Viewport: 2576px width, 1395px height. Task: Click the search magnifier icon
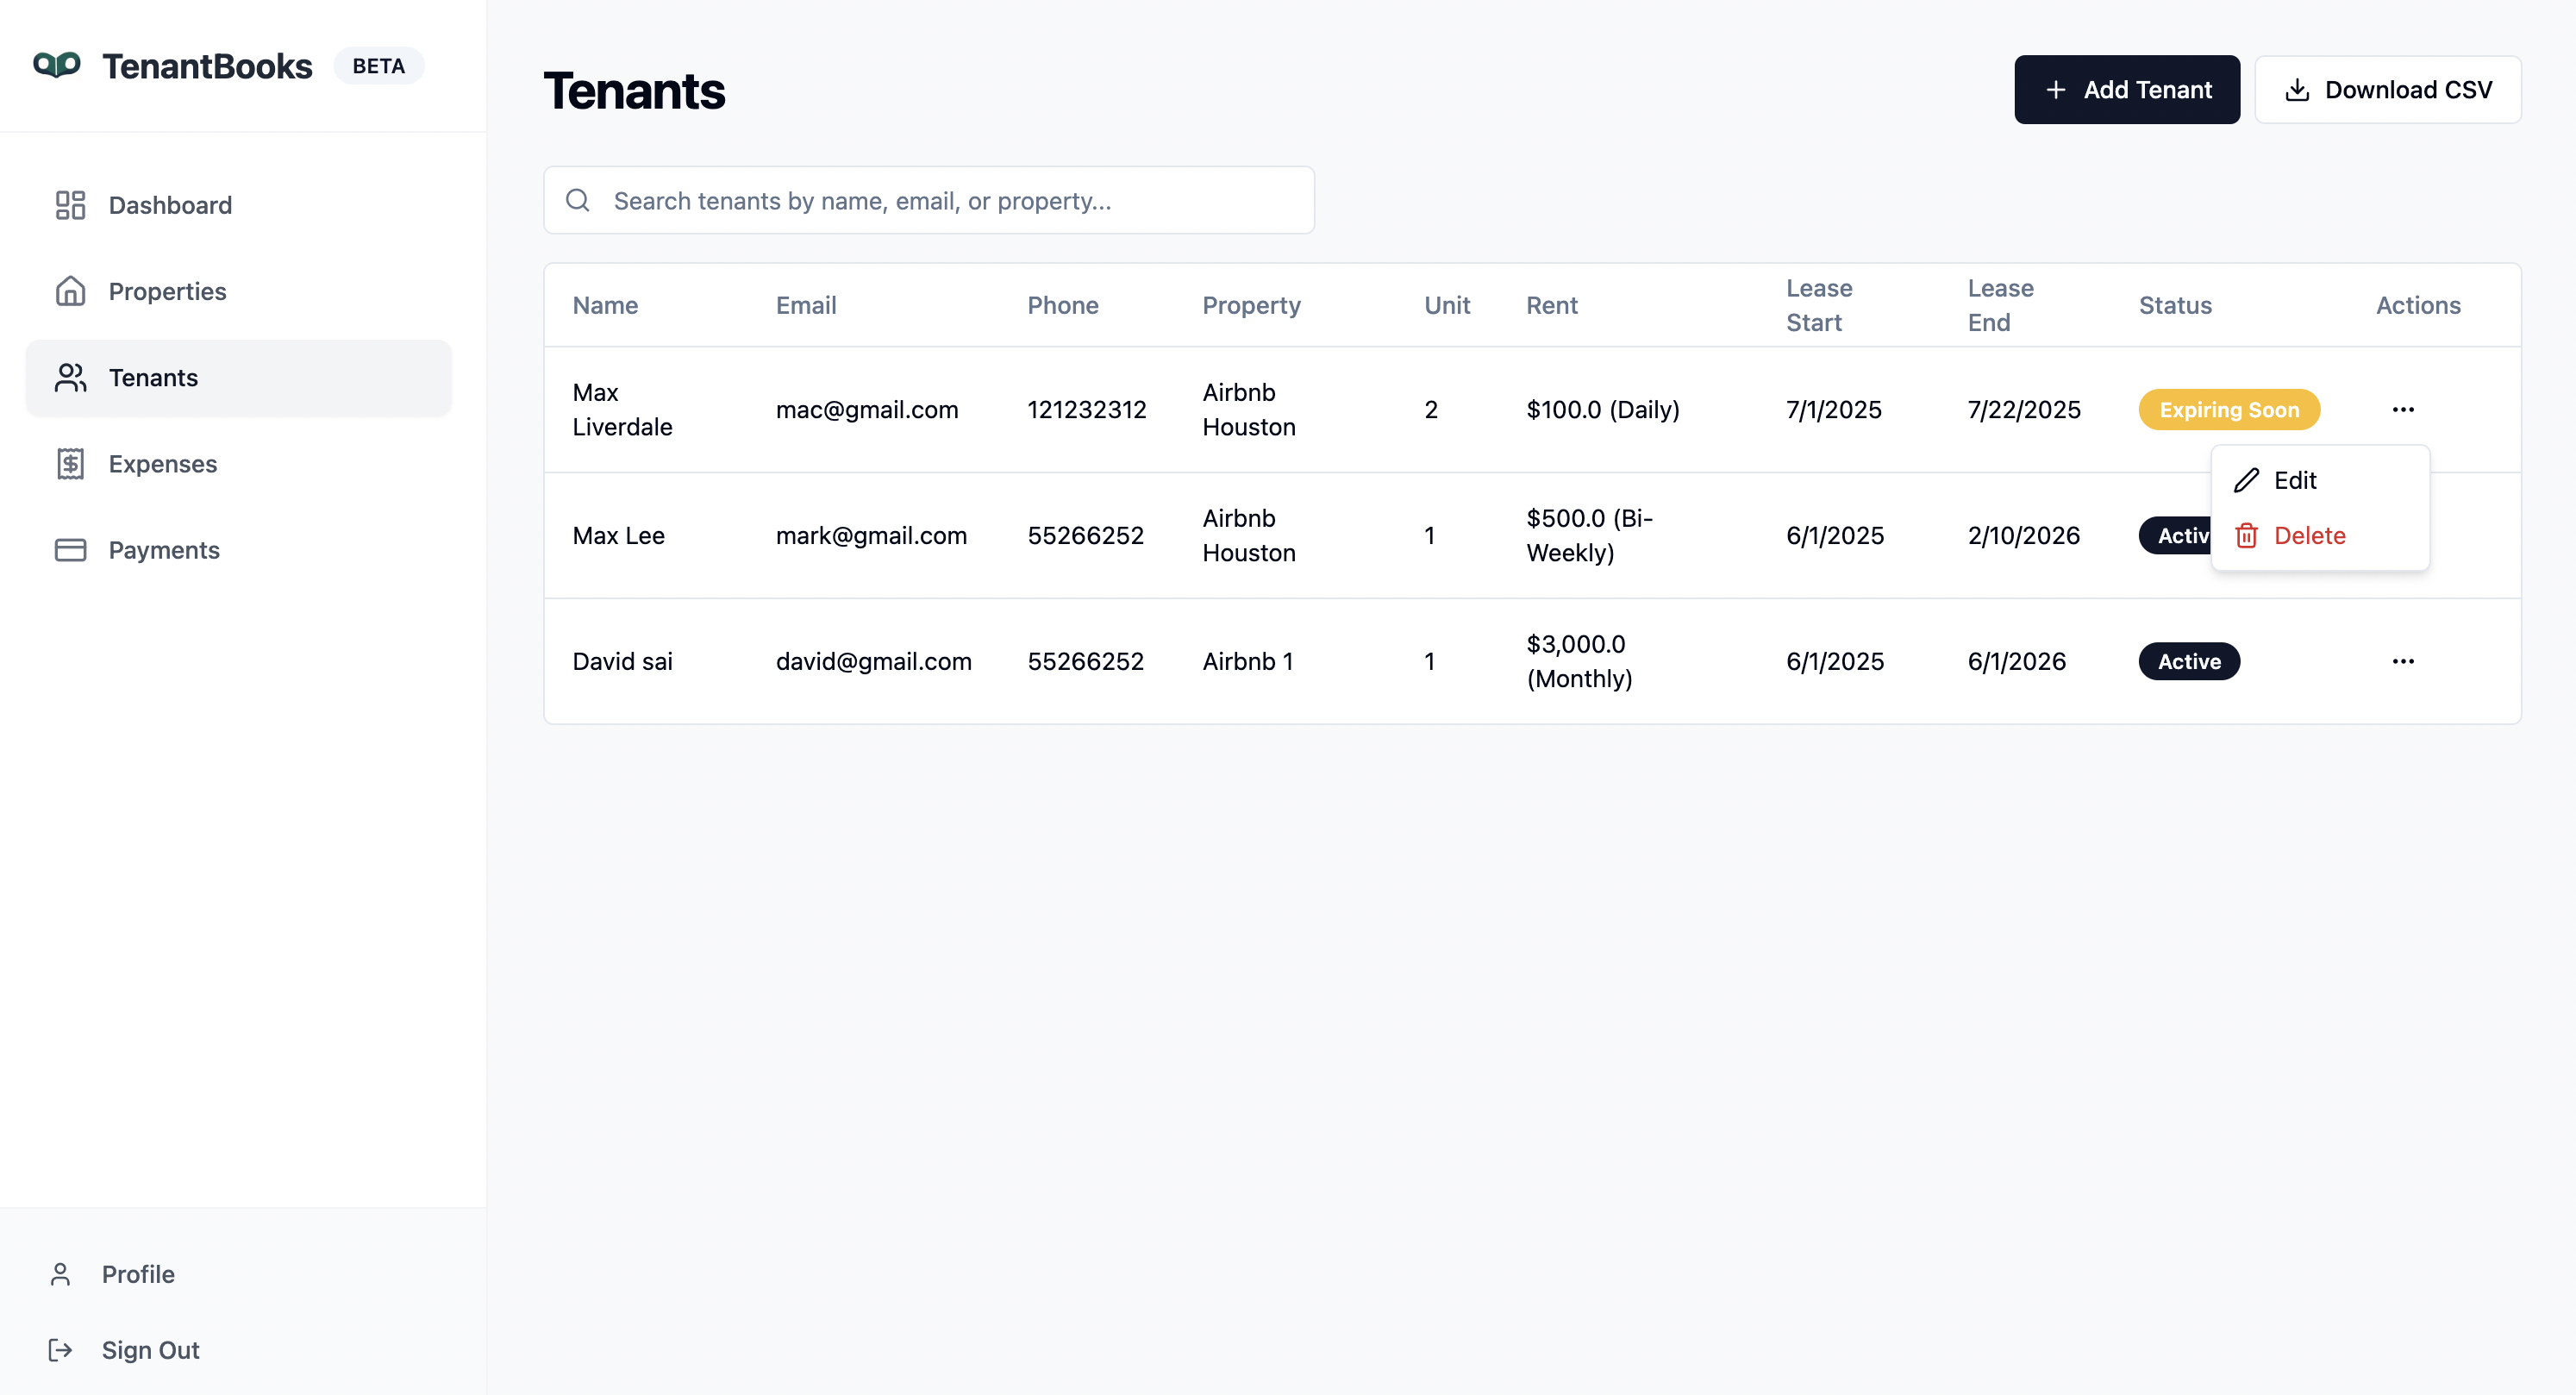coord(577,200)
